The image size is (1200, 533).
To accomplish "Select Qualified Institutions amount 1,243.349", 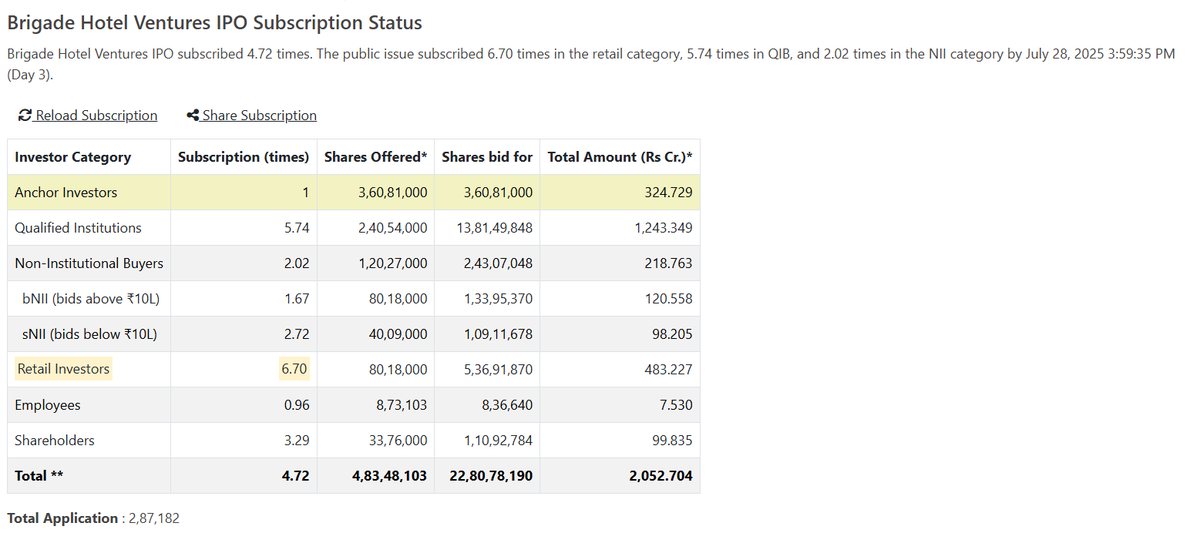I will (663, 228).
